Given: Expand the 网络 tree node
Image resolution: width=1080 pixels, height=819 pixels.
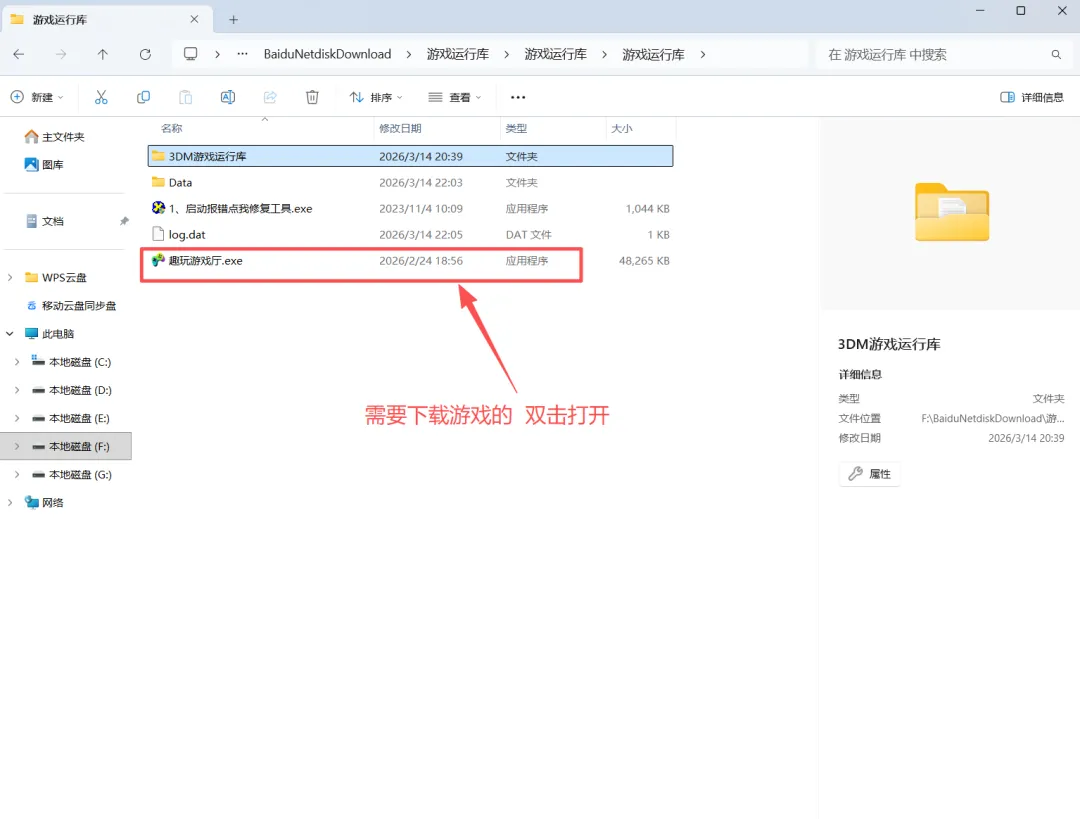Looking at the screenshot, I should [10, 503].
